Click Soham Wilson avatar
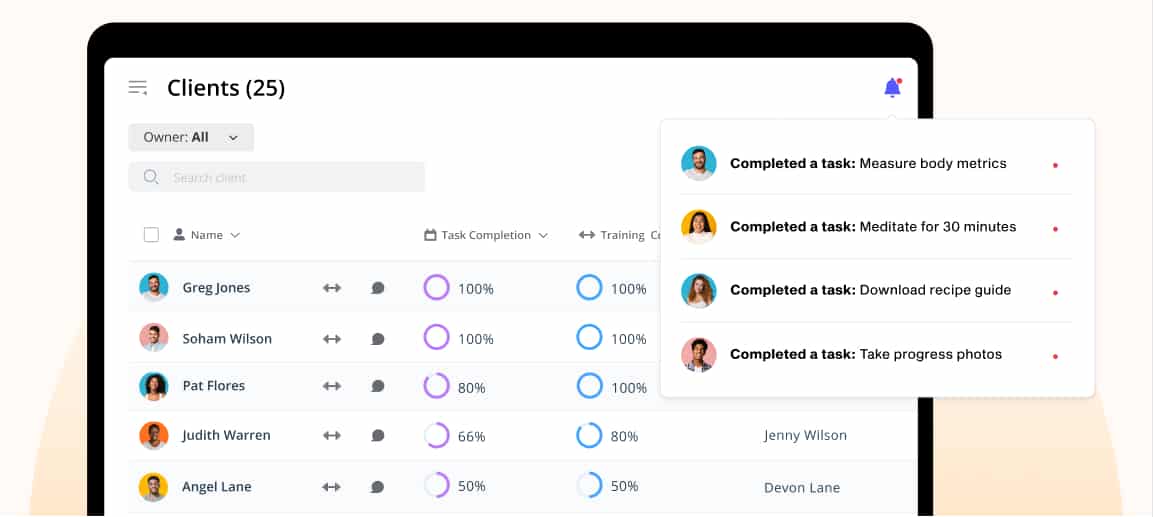 [154, 338]
